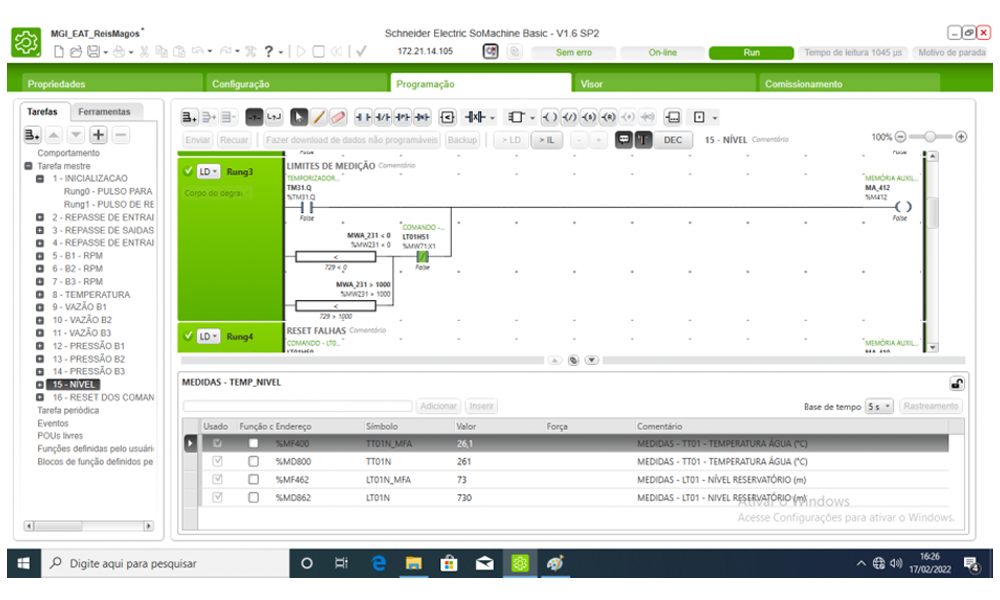The width and height of the screenshot is (1000, 600).
Task: Open the LD language dropdown on Rung3
Action: pyautogui.click(x=208, y=171)
